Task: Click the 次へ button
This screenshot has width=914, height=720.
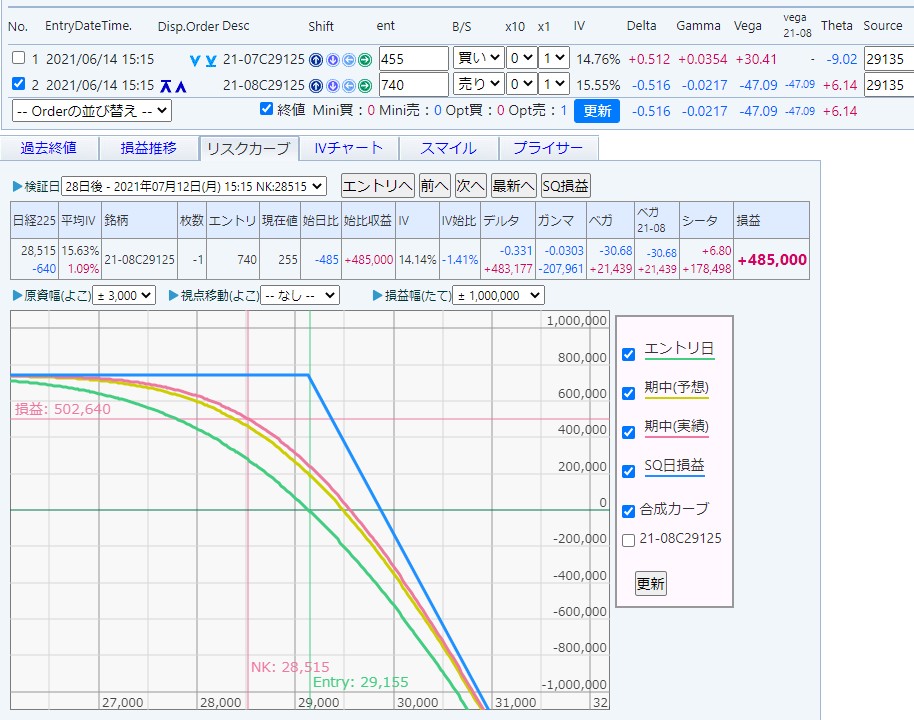Action: coord(470,186)
